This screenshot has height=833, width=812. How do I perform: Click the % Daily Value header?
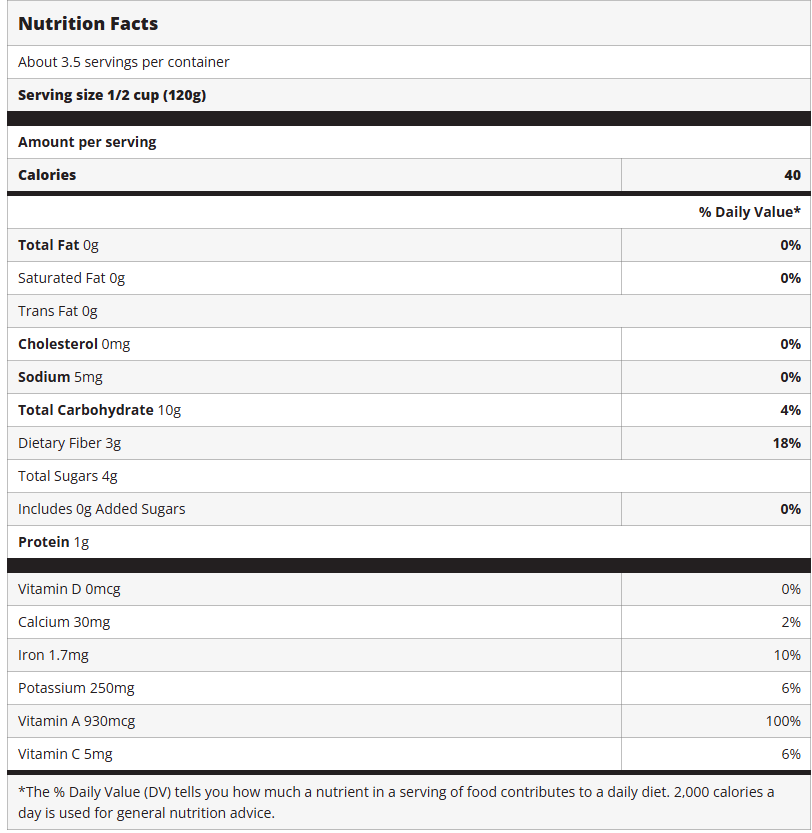coord(749,212)
